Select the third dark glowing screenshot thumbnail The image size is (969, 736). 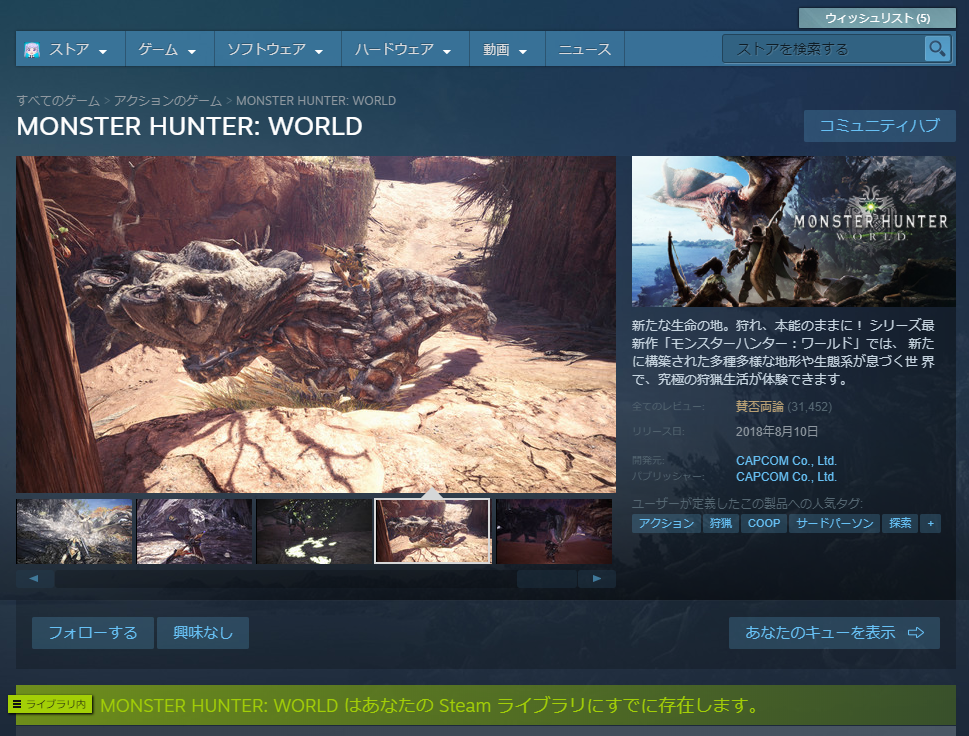click(x=314, y=531)
